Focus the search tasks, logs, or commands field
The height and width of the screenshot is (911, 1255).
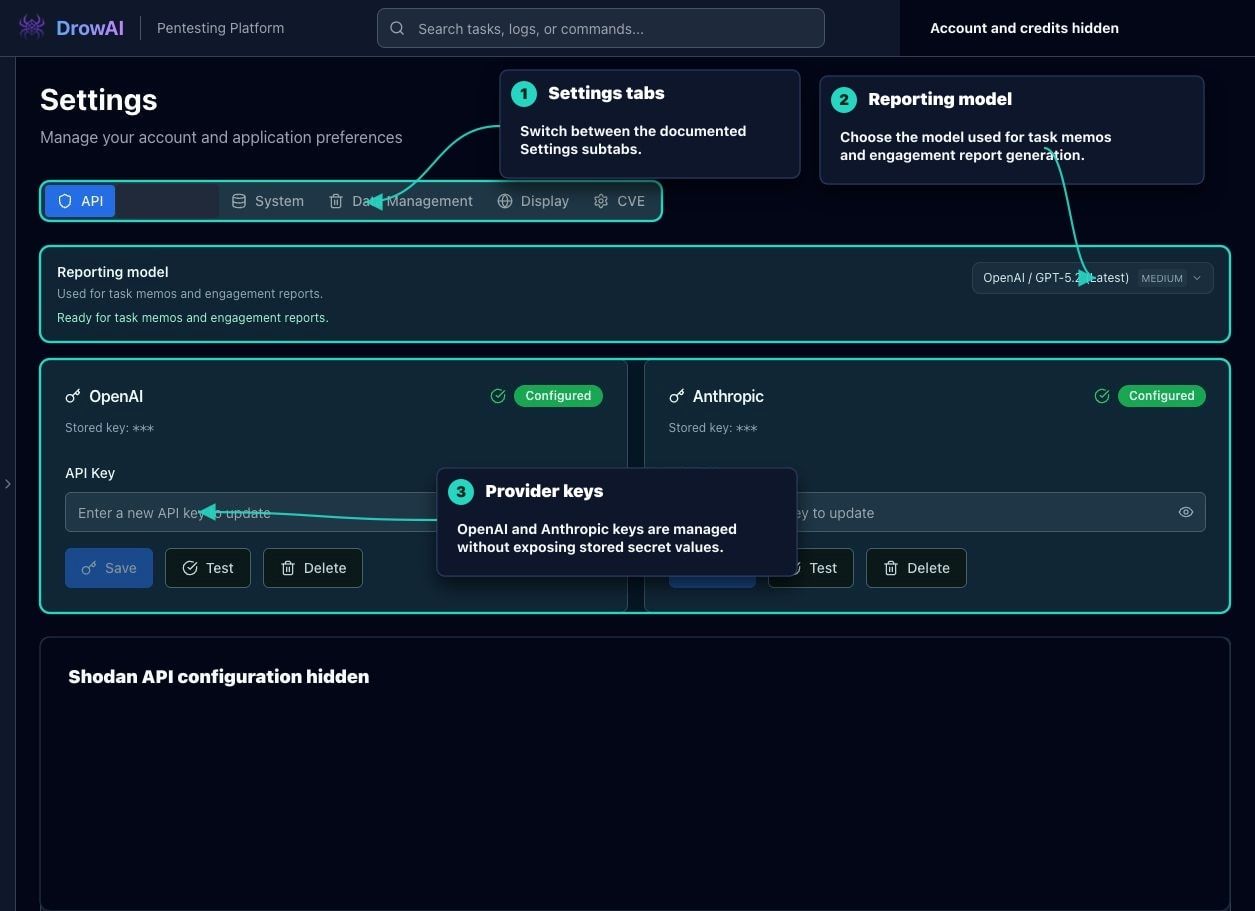click(601, 28)
